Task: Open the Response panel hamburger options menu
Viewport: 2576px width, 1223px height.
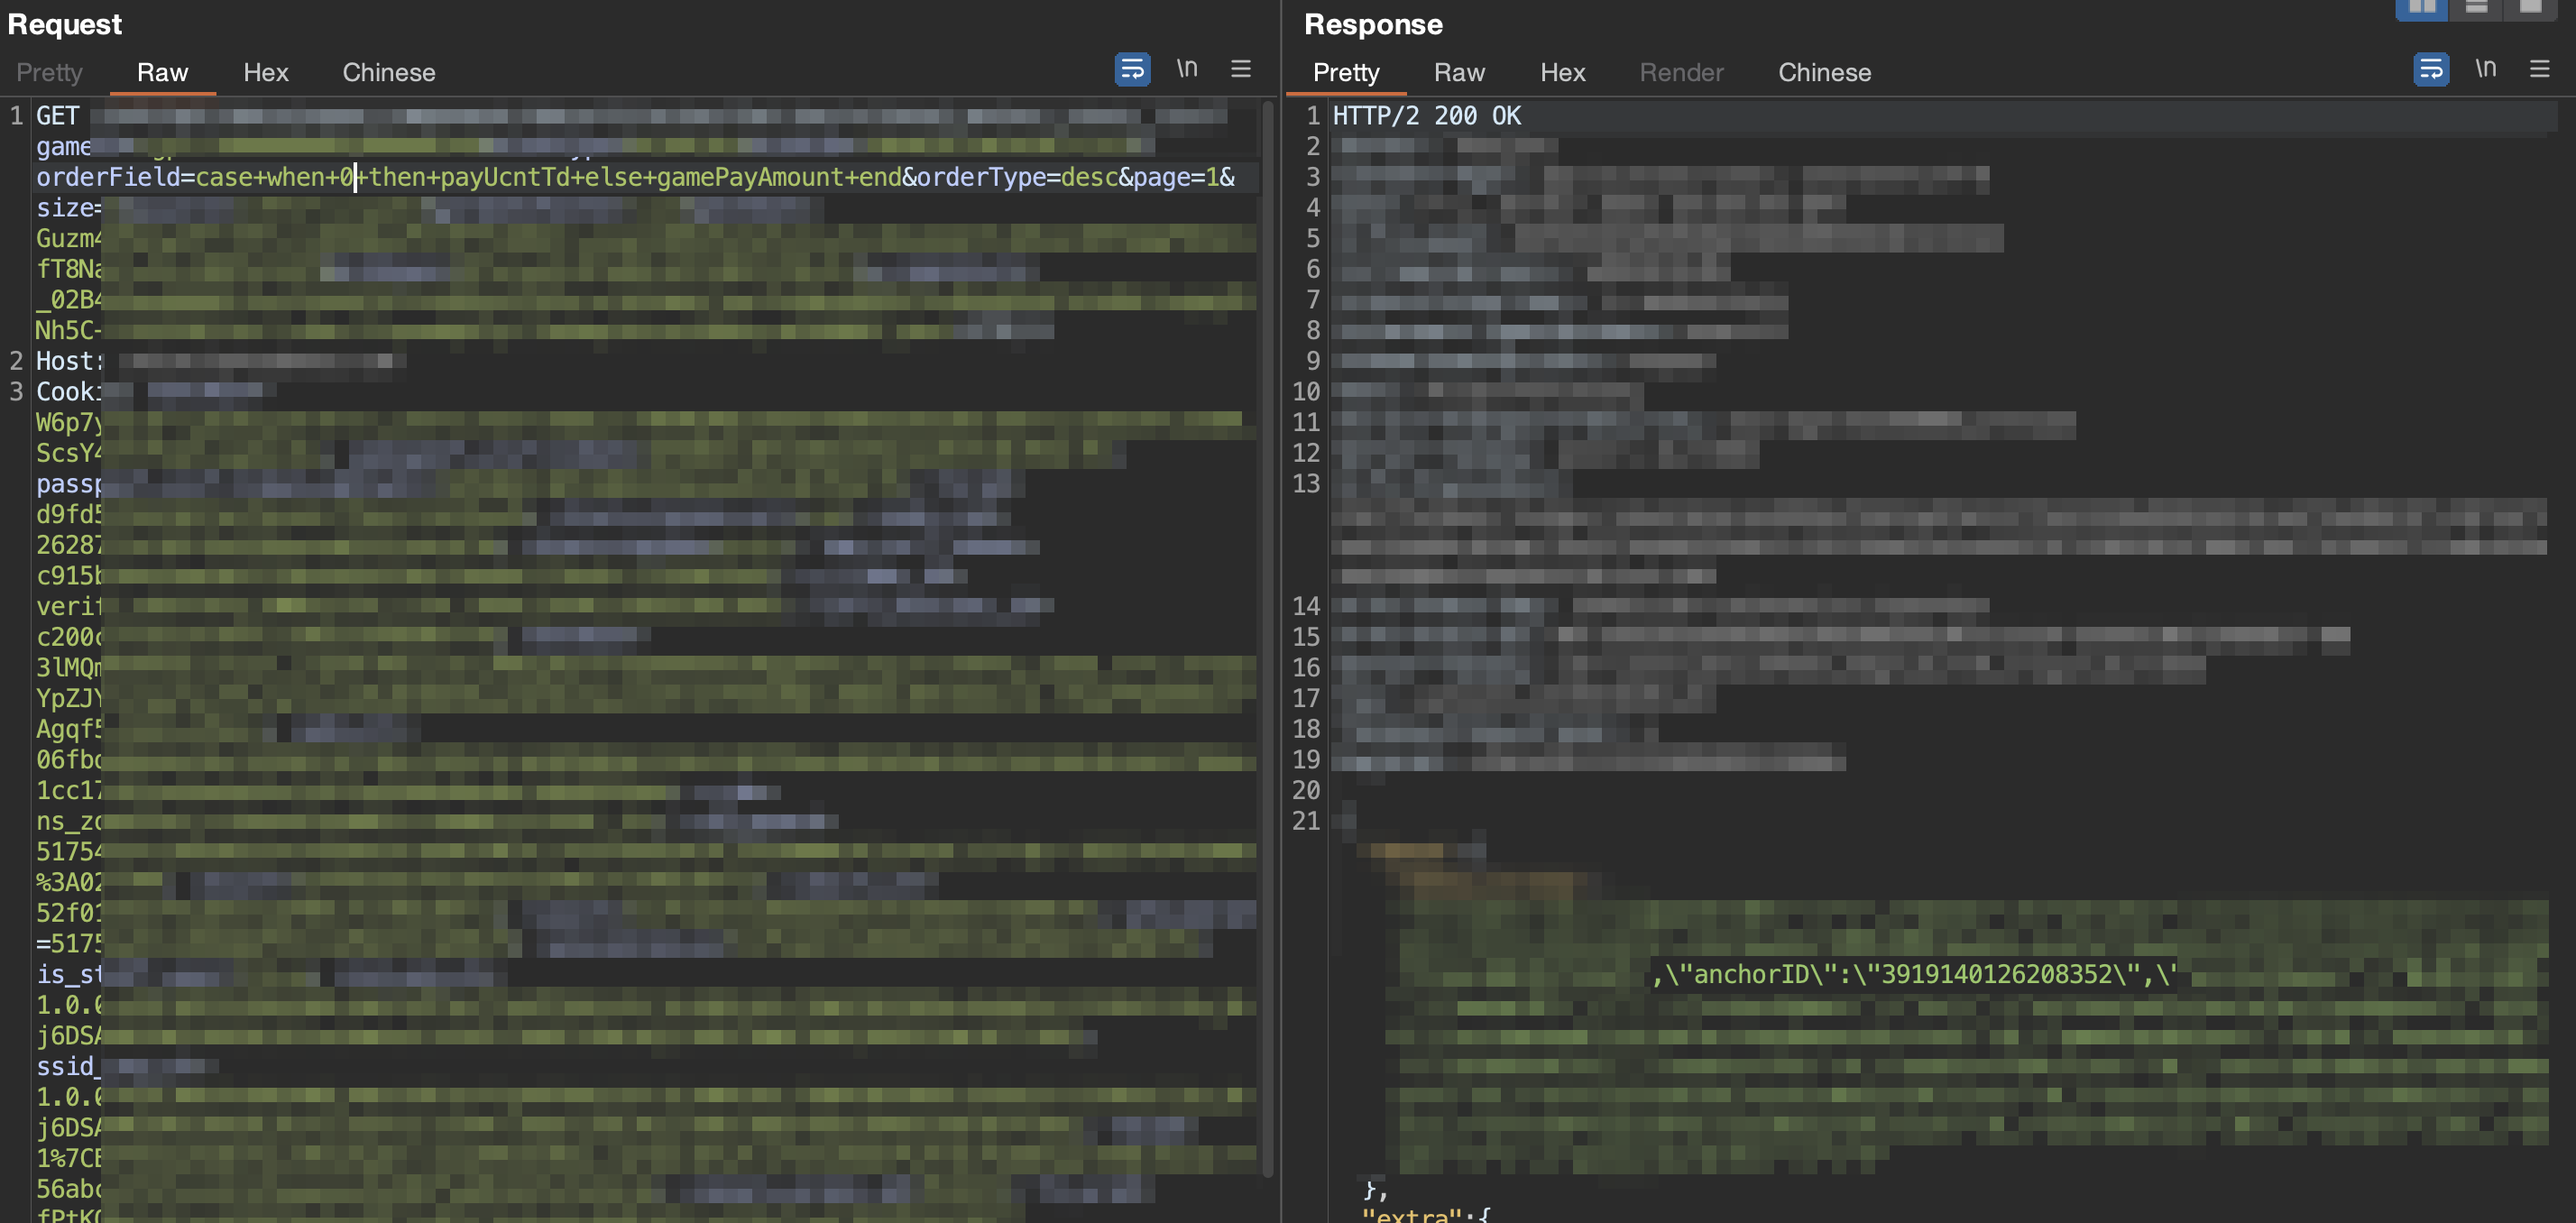Action: click(x=2540, y=69)
